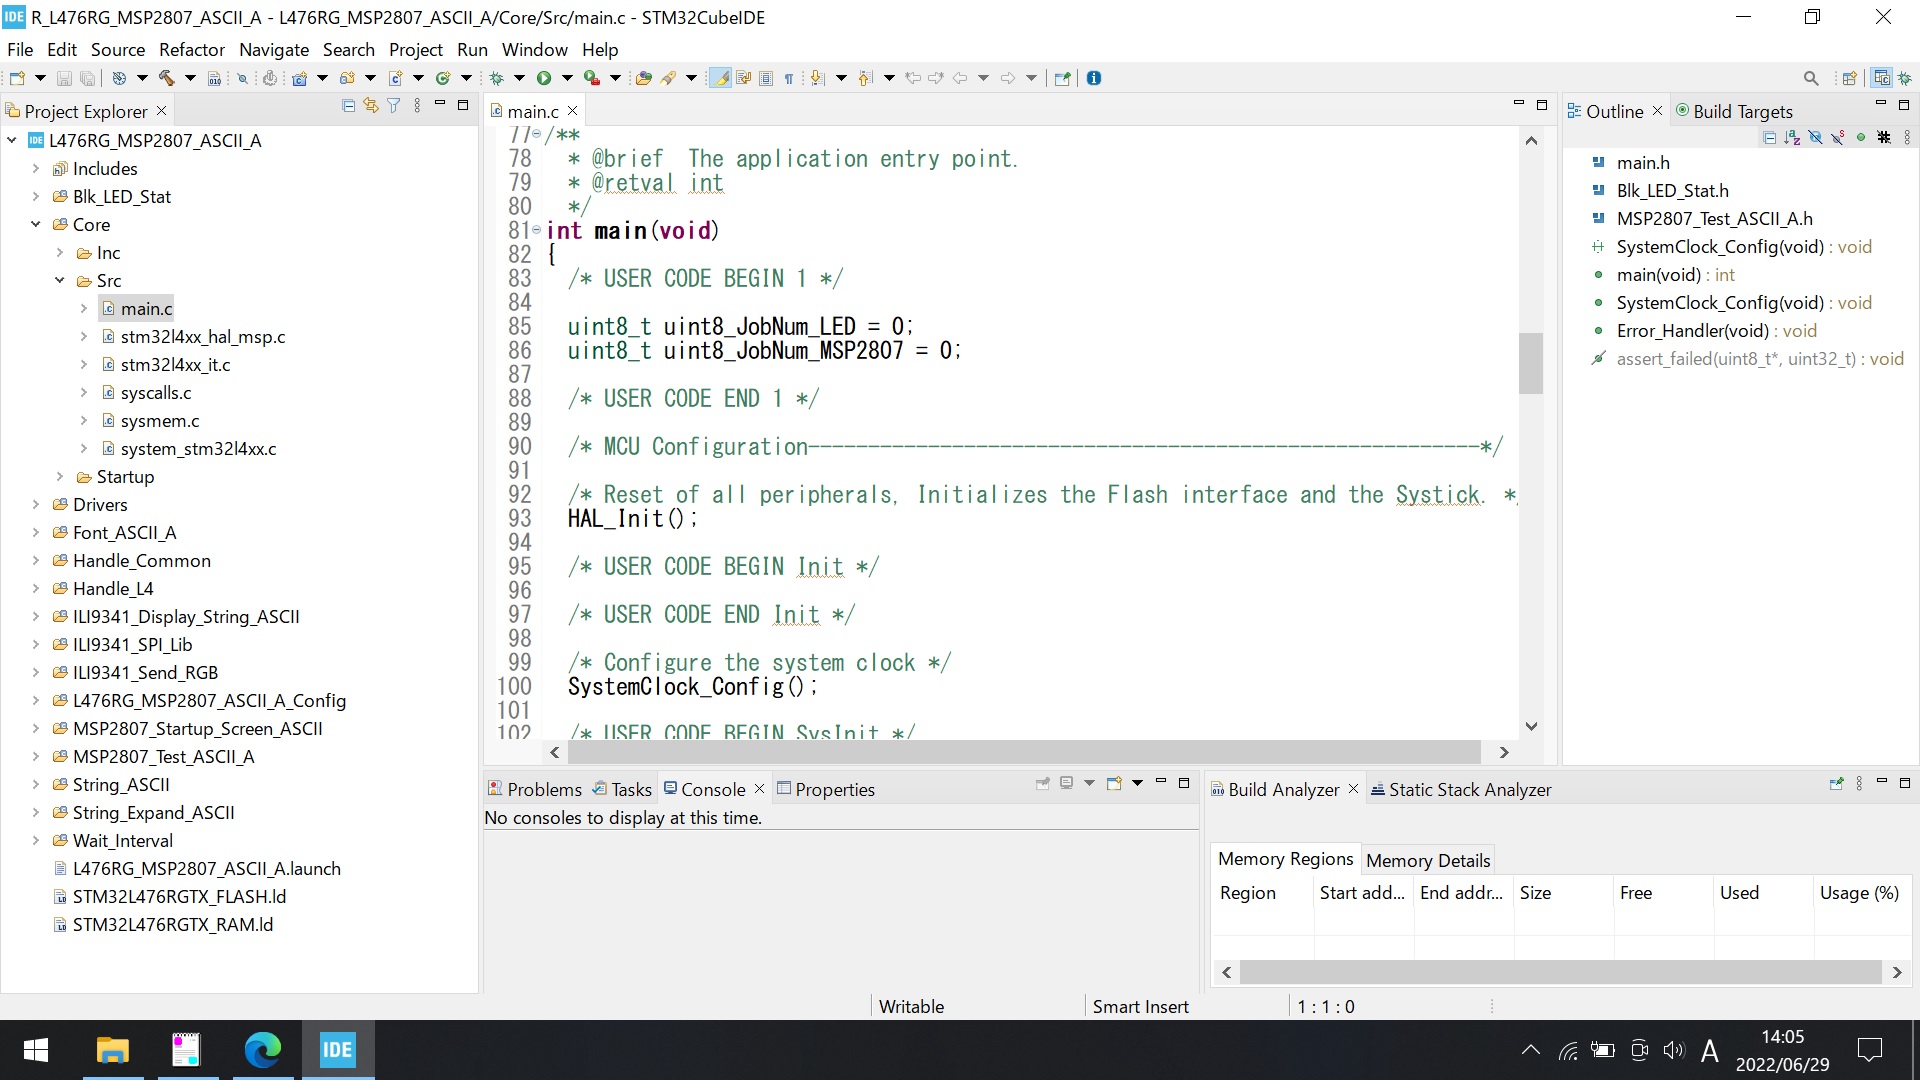This screenshot has width=1920, height=1080.
Task: Open STM32476RGTX_FLASH.ld linker script
Action: 177,897
